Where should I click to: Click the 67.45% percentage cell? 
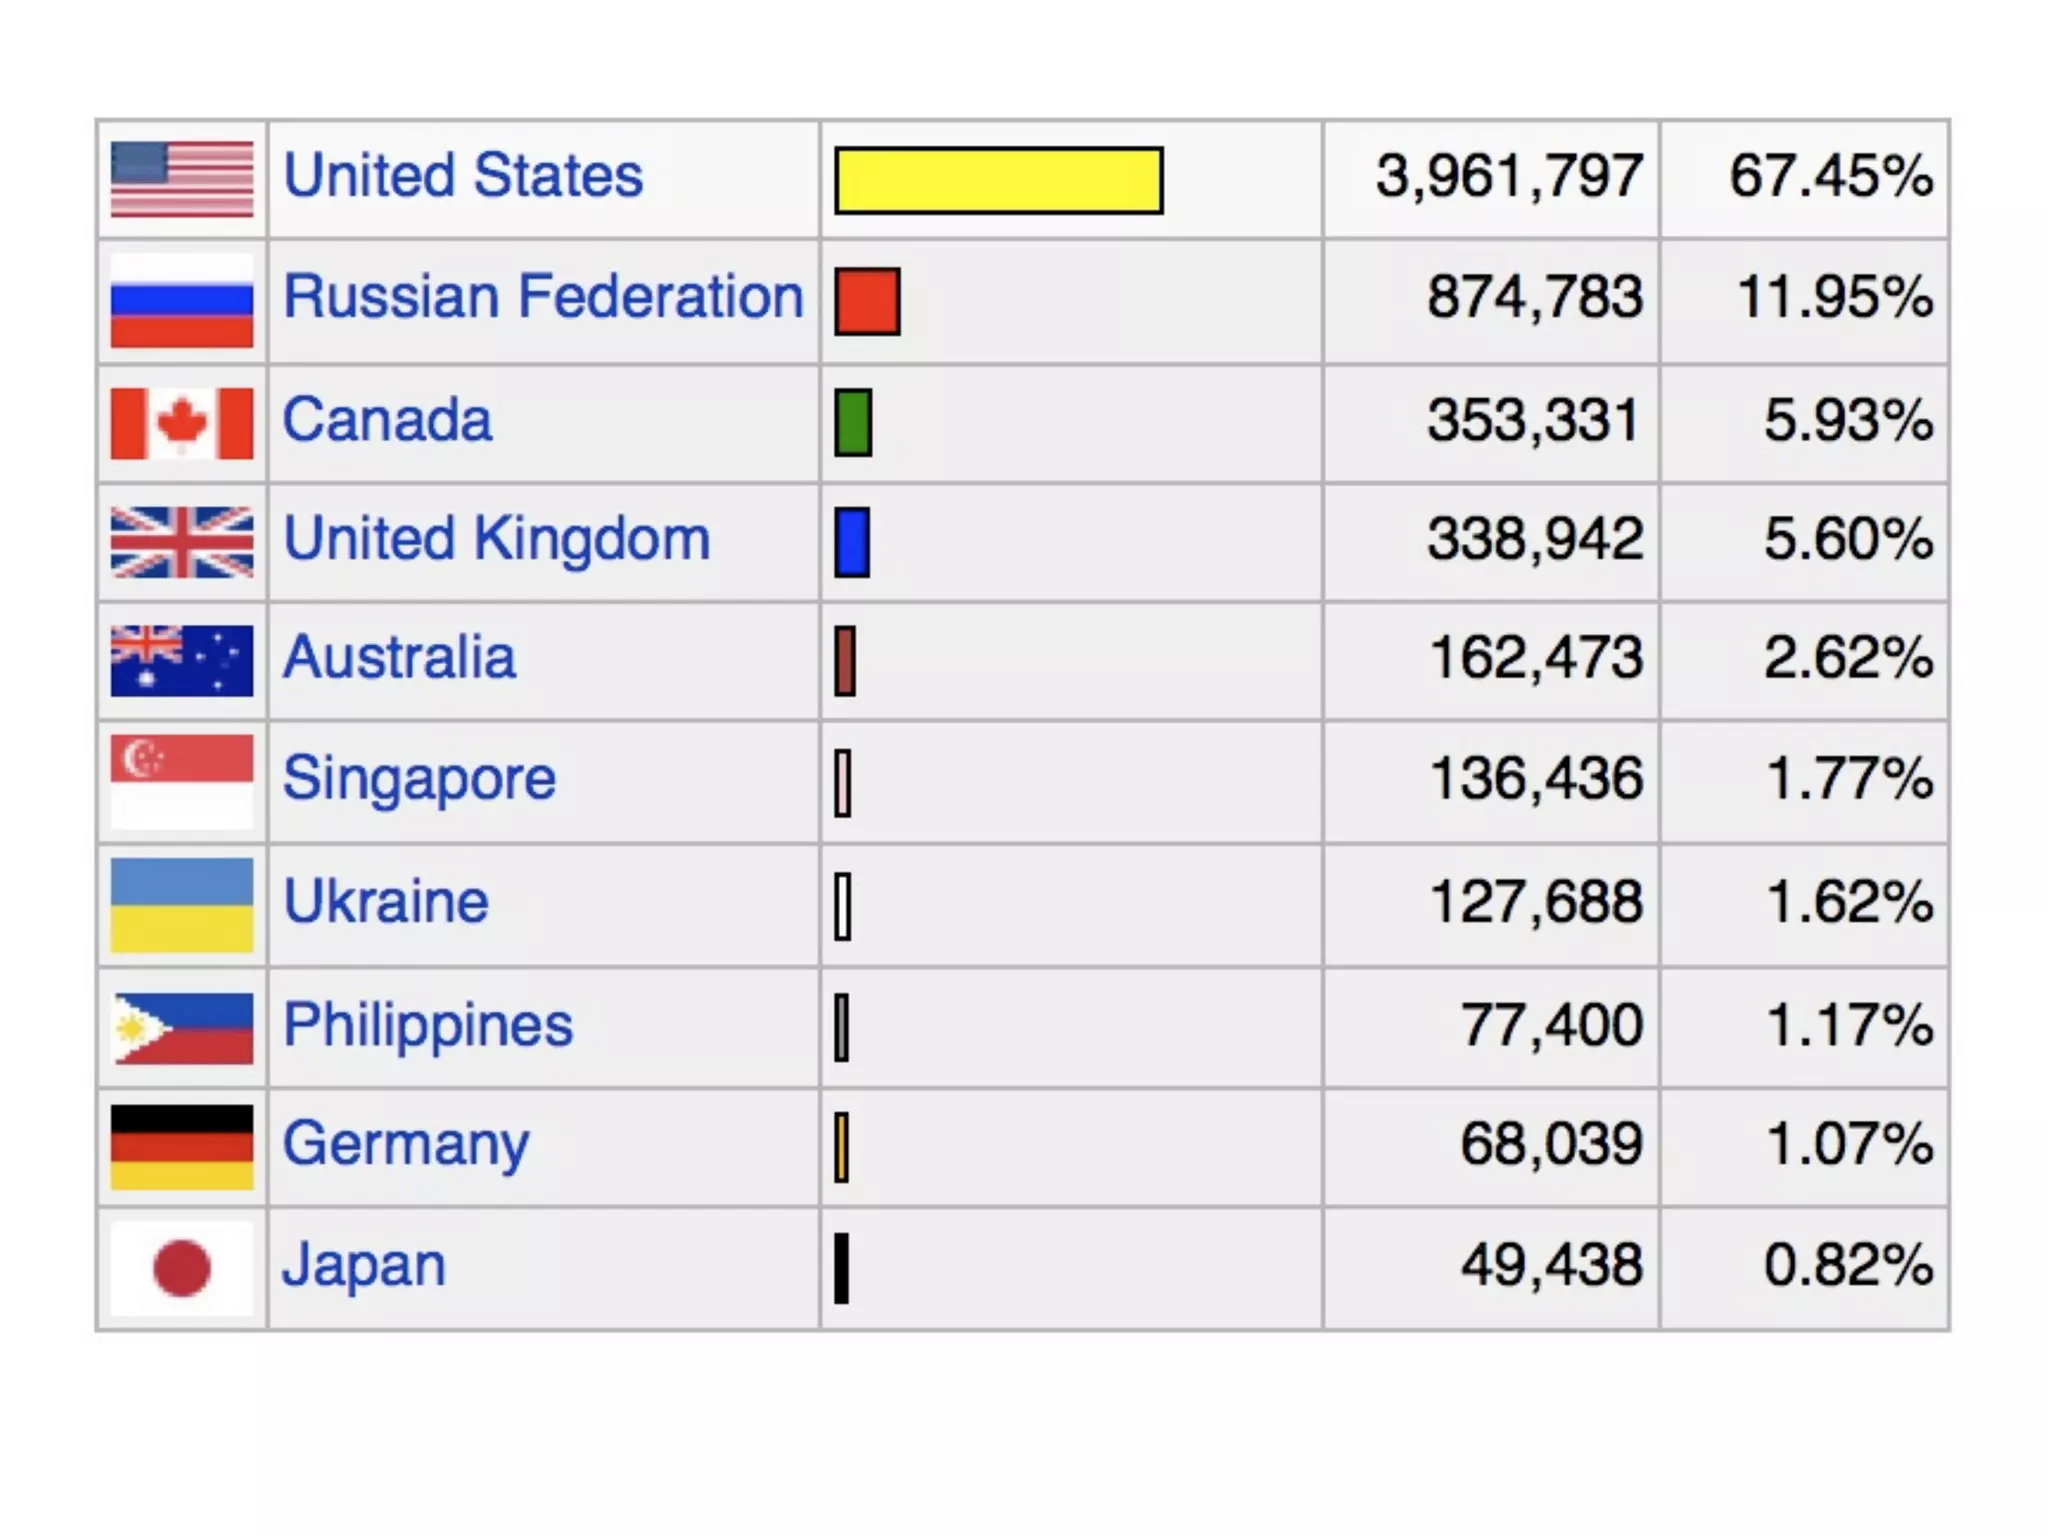(1830, 177)
